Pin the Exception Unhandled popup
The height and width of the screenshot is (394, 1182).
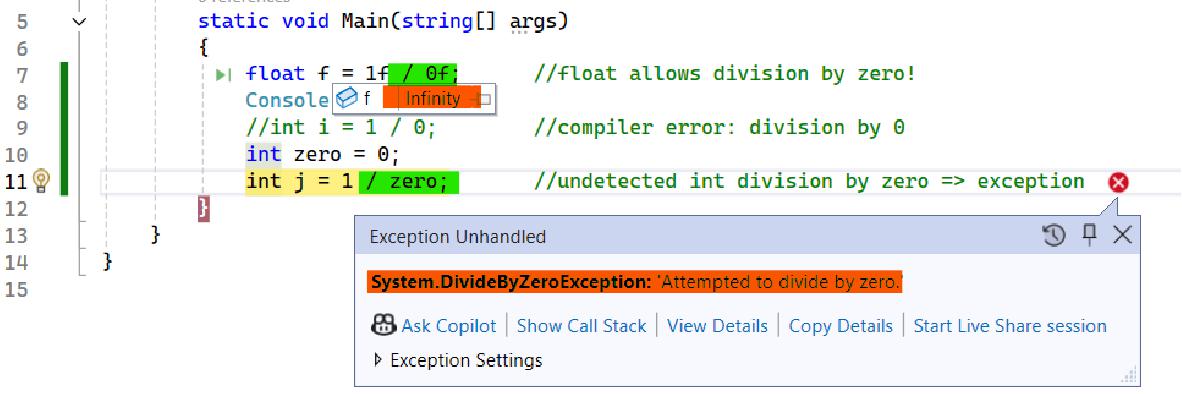click(1089, 235)
